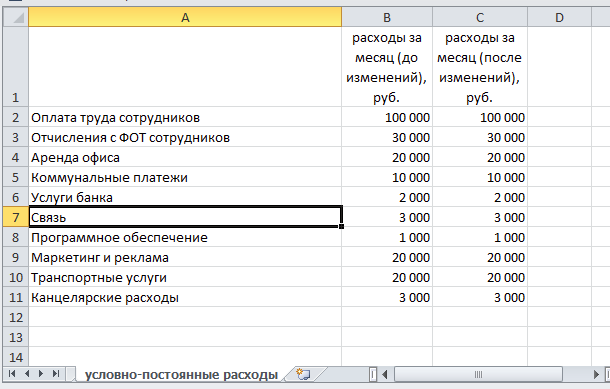Select row 5 header

16,177
